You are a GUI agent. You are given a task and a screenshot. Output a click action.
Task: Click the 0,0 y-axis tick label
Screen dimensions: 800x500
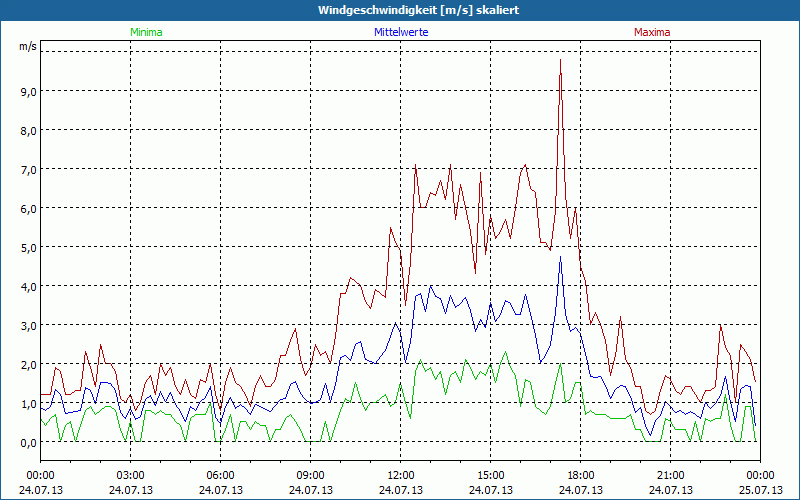click(x=27, y=442)
